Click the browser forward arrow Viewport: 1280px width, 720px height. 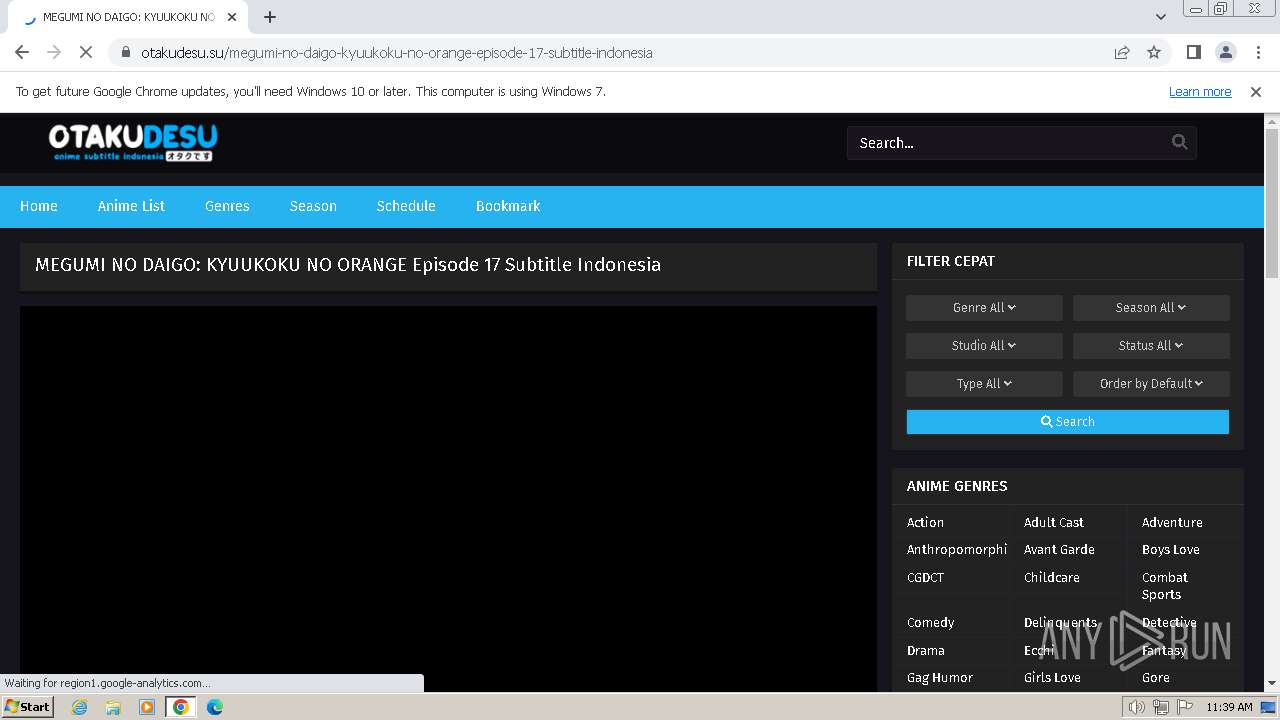(x=54, y=52)
